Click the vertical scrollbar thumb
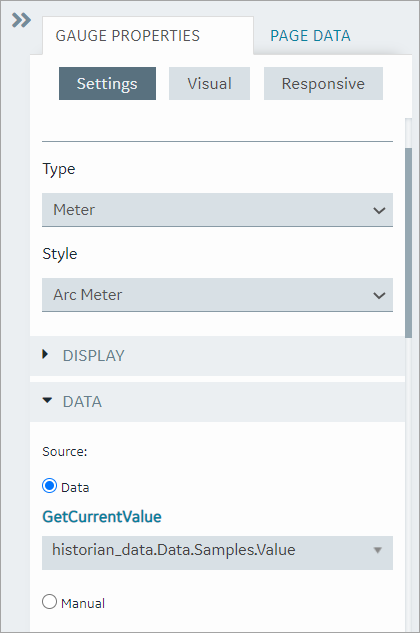The width and height of the screenshot is (420, 633). tap(409, 243)
